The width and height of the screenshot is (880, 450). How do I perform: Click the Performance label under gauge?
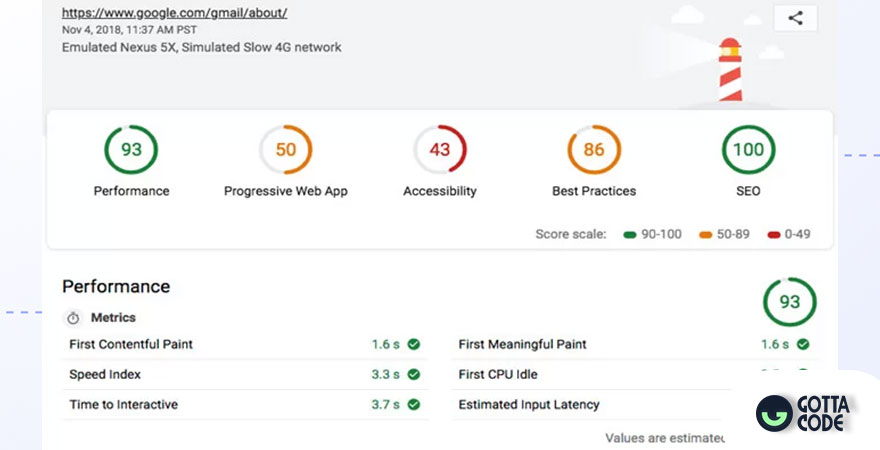point(131,191)
